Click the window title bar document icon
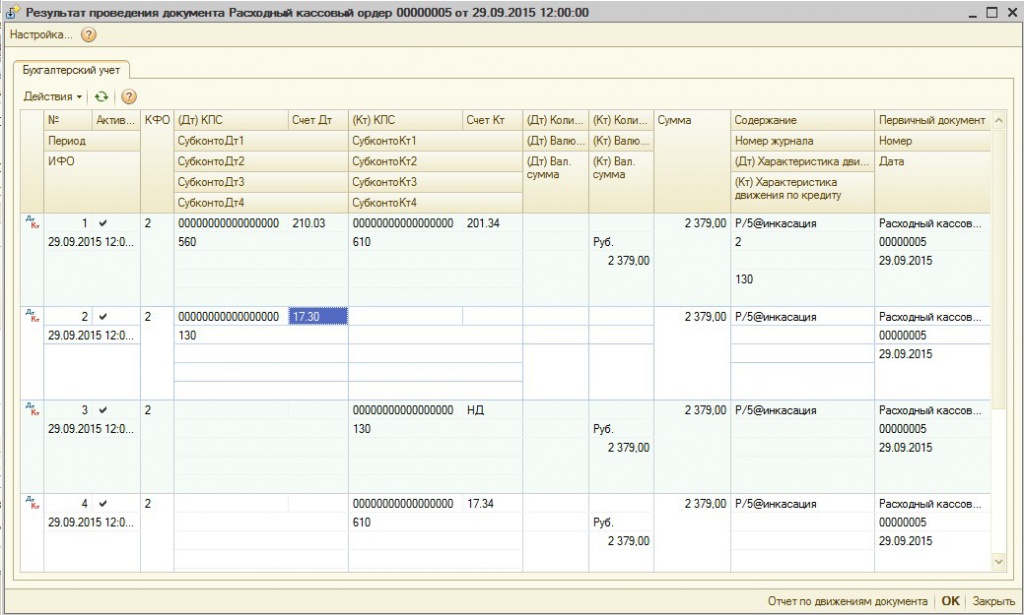 click(x=13, y=13)
